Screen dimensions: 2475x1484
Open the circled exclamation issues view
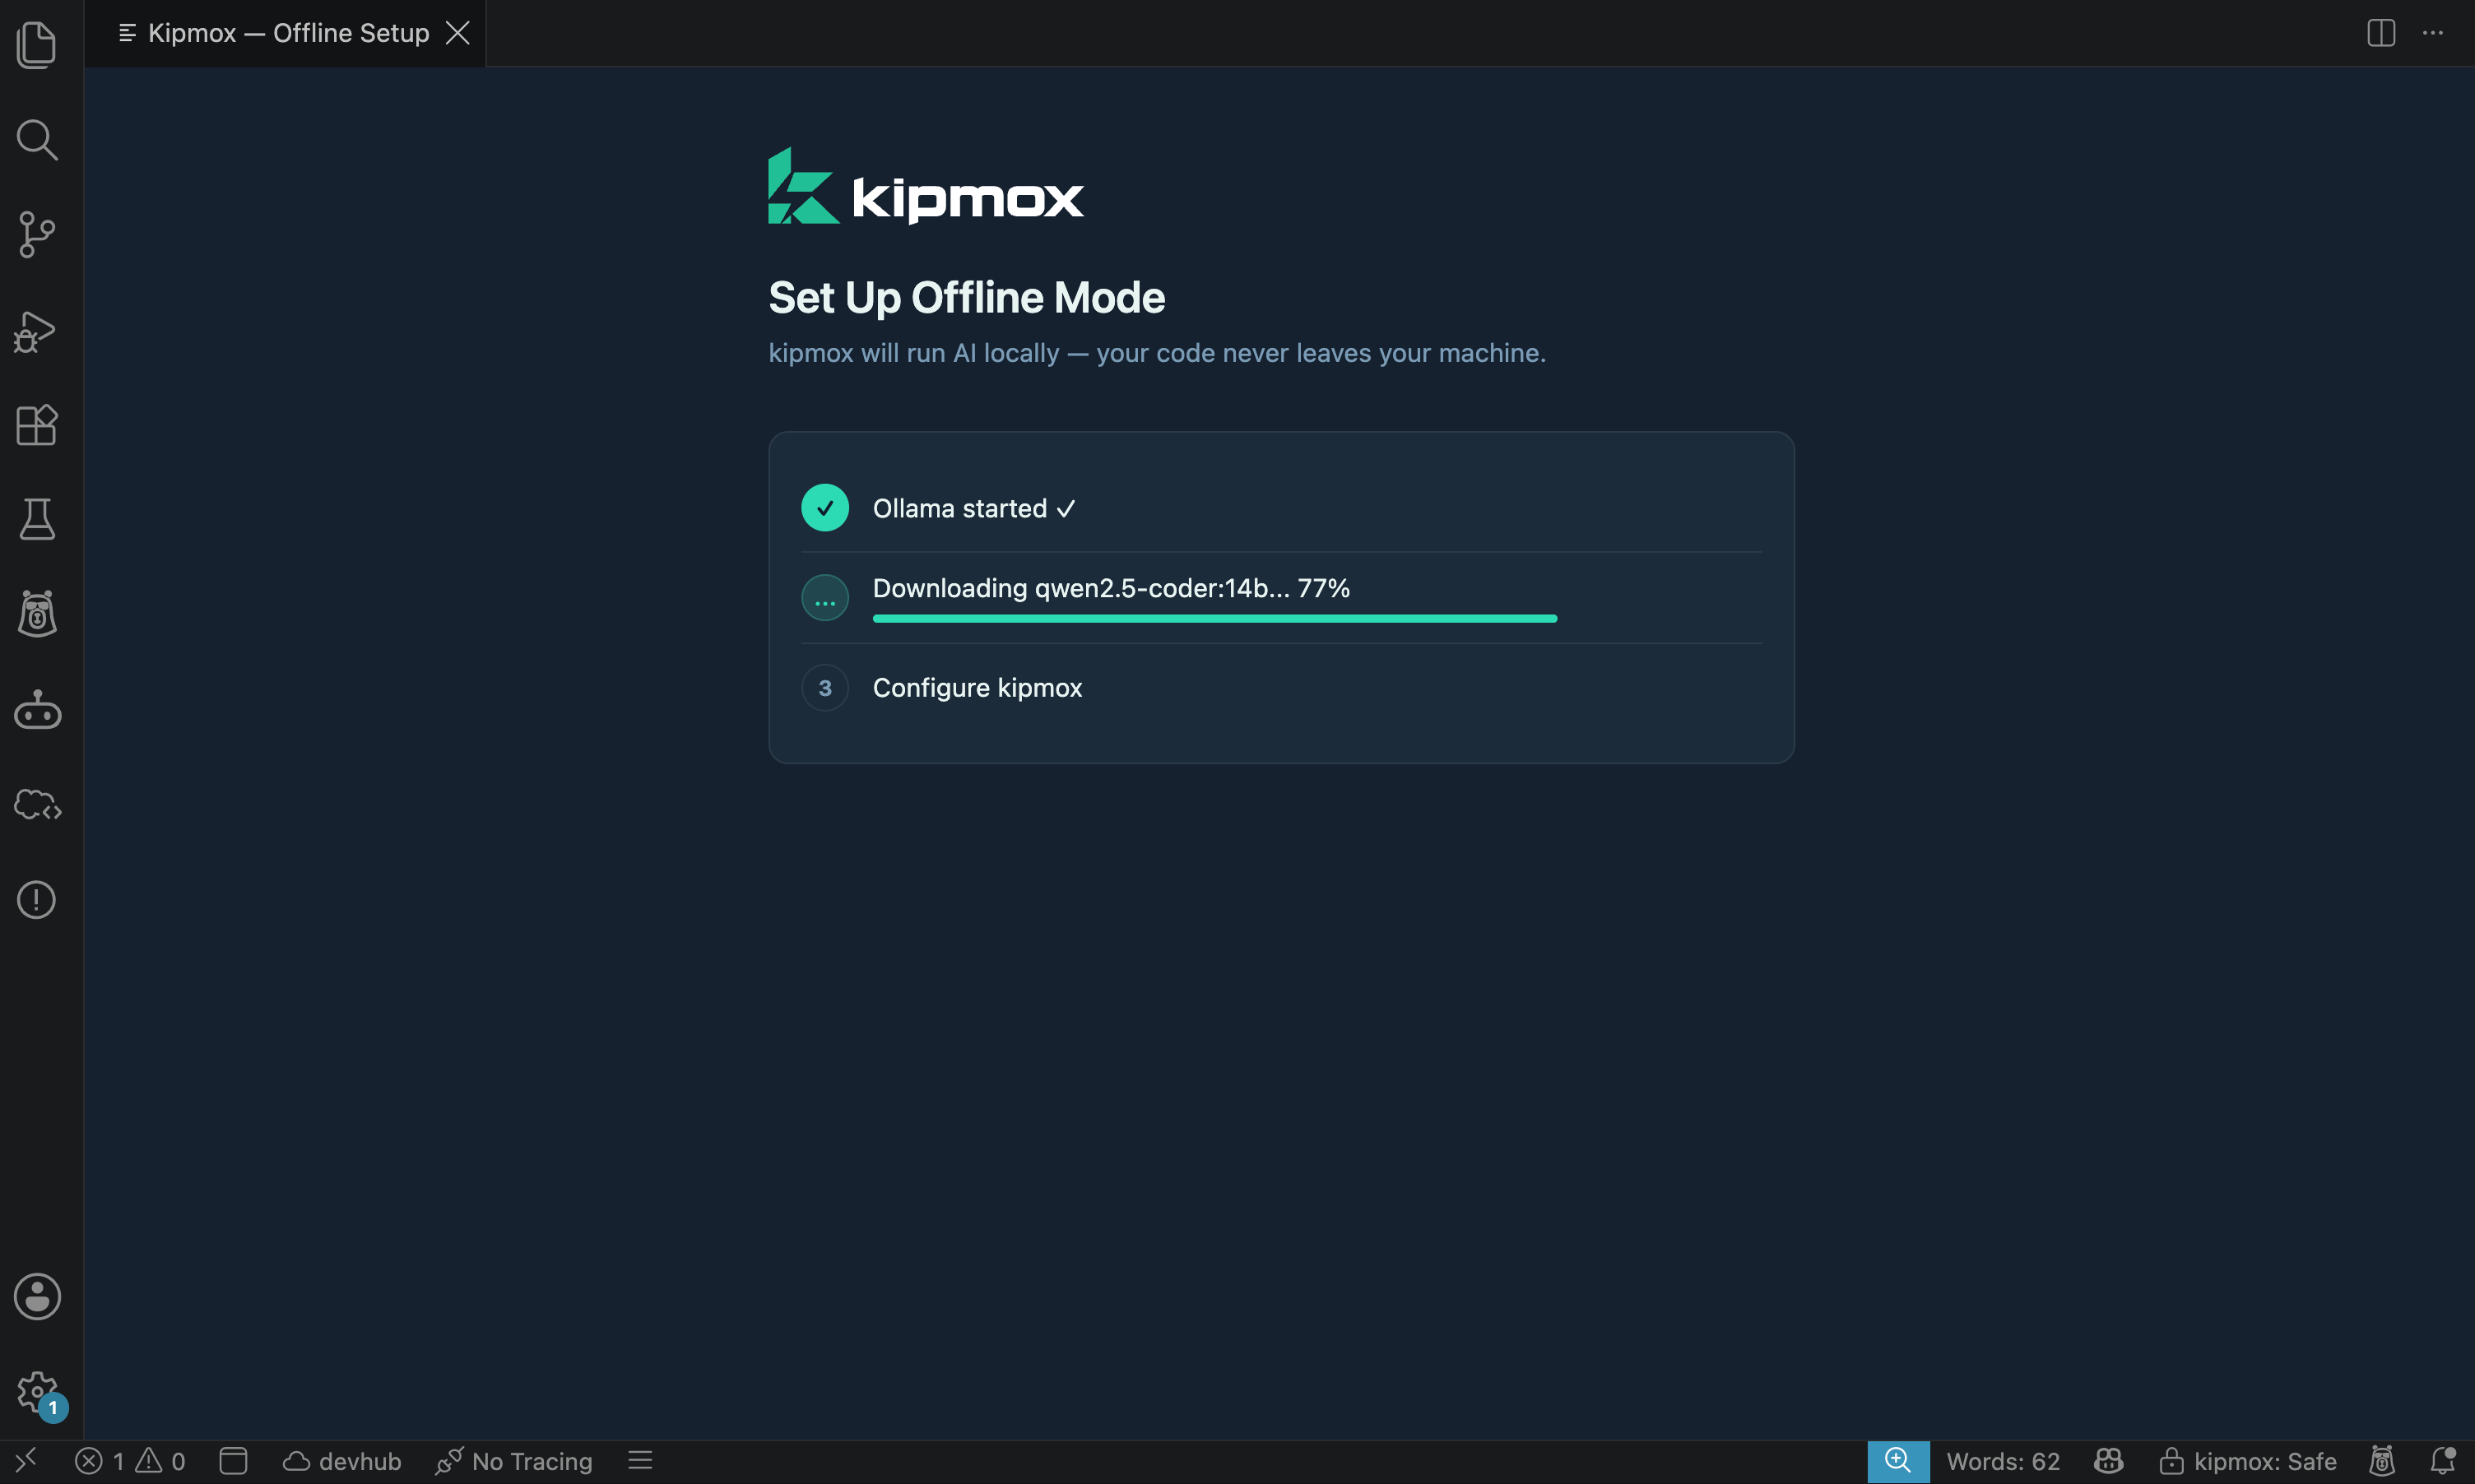pyautogui.click(x=37, y=899)
